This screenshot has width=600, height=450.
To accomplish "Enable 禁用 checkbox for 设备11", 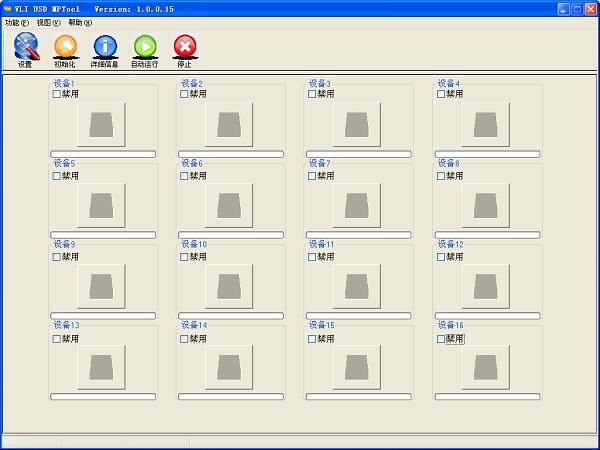I will click(x=312, y=257).
